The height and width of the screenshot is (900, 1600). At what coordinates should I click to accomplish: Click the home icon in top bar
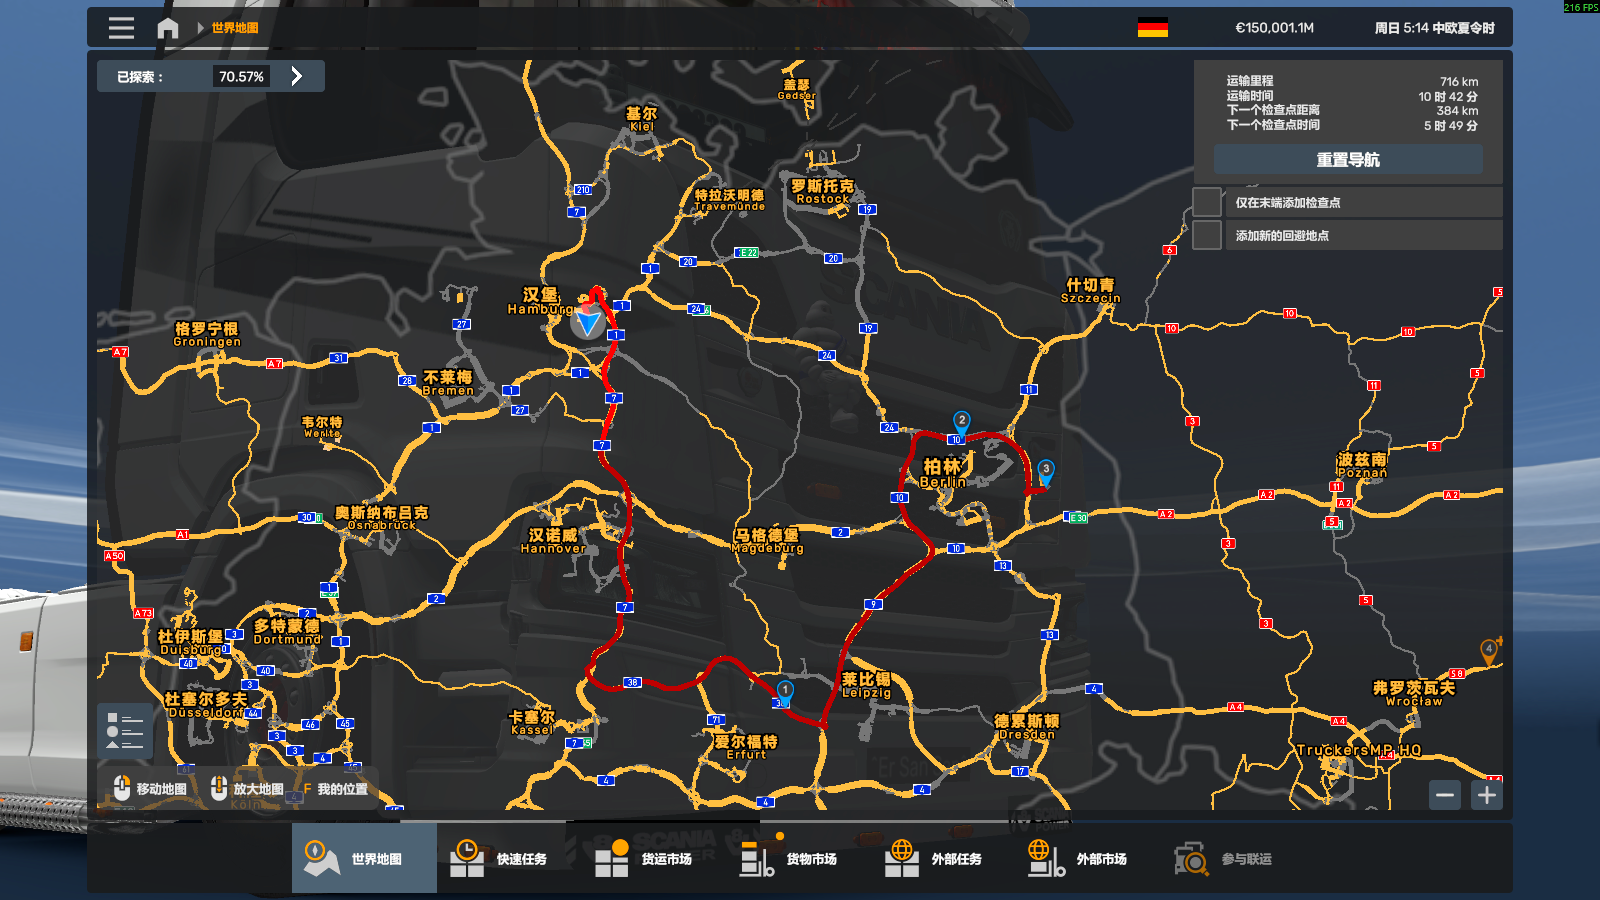pos(168,28)
